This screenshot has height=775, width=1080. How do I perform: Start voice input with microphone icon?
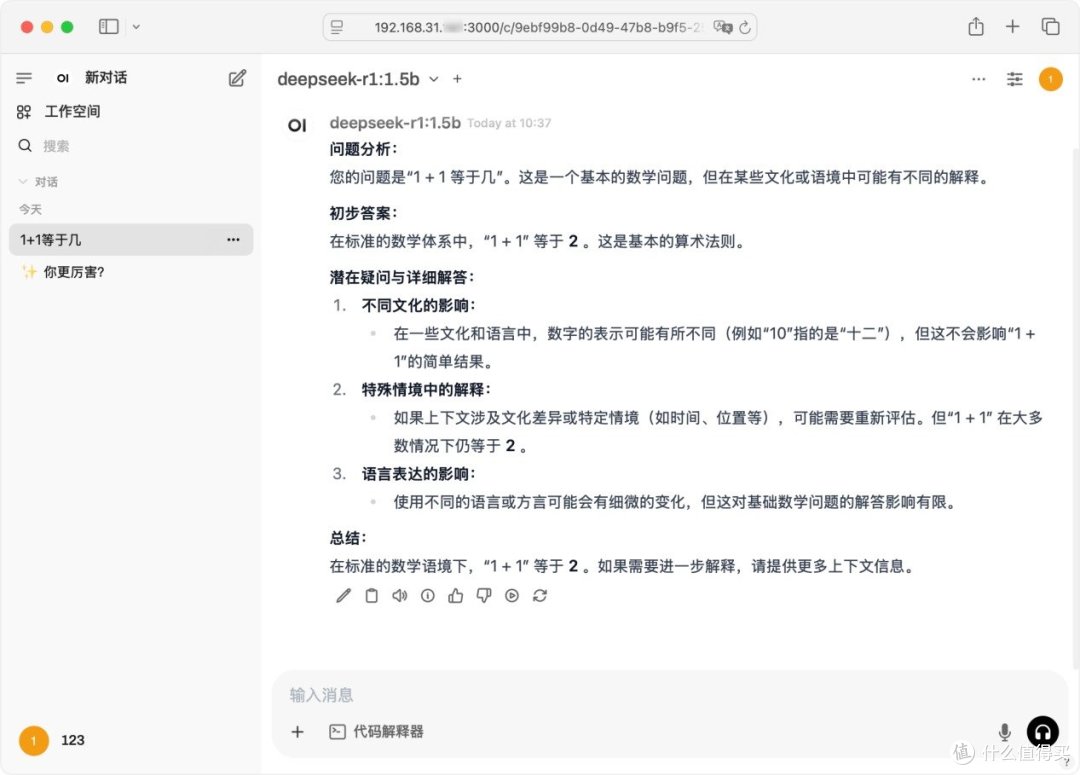click(1005, 732)
